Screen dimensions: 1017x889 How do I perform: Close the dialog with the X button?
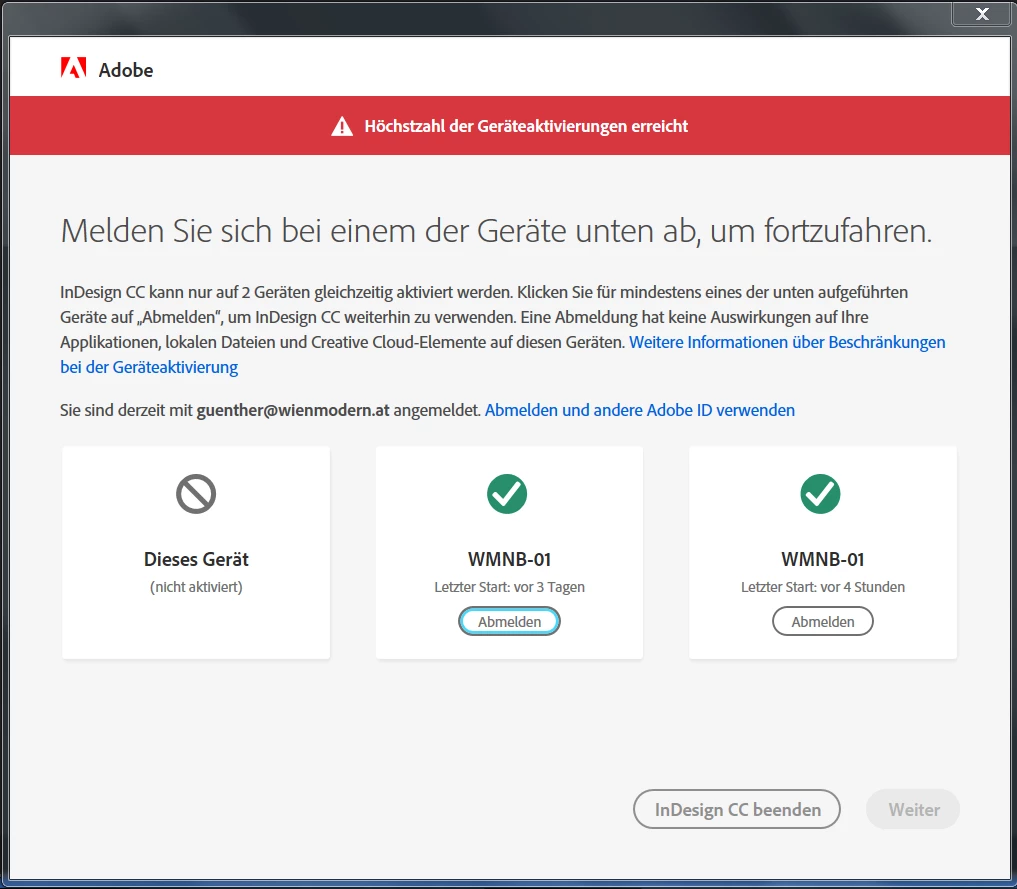point(982,14)
